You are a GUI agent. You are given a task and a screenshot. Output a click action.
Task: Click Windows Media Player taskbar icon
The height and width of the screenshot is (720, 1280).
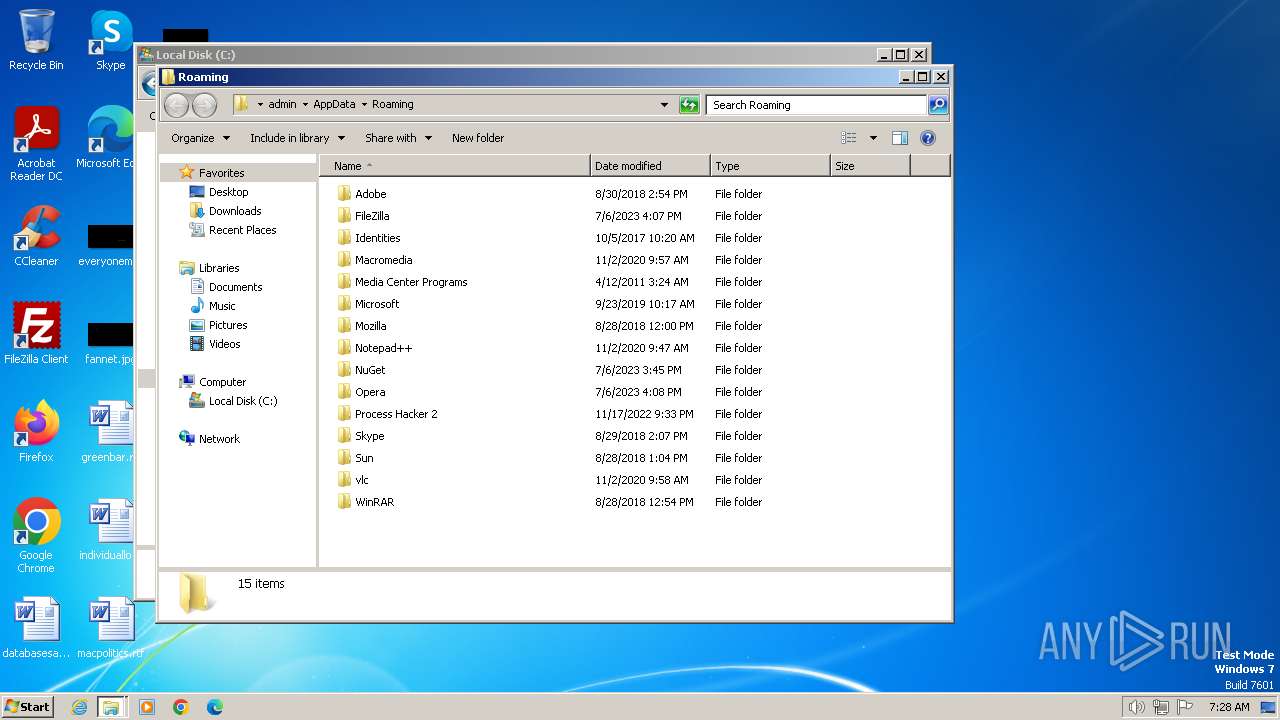pos(147,707)
